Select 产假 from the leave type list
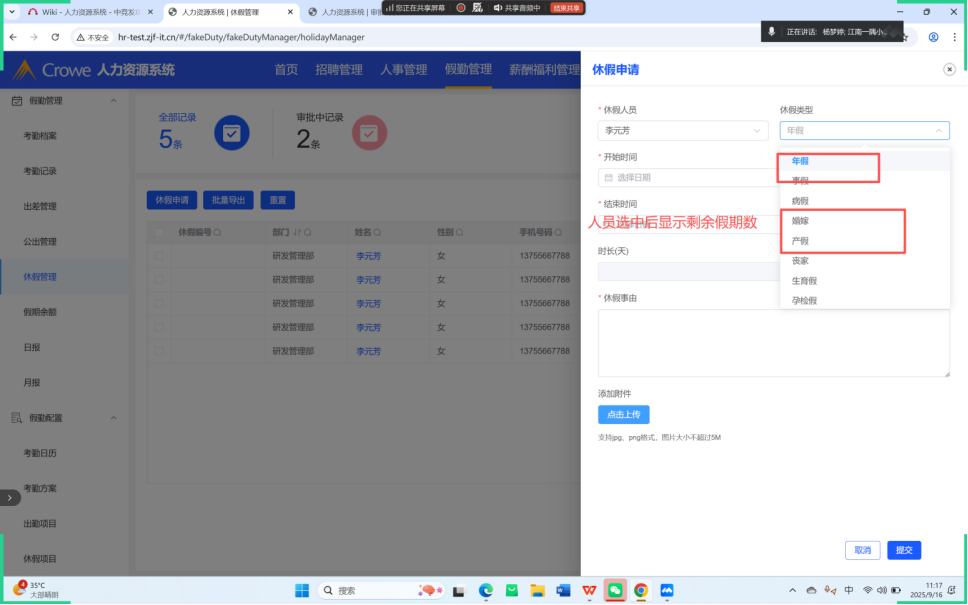The width and height of the screenshot is (968, 605). (864, 241)
